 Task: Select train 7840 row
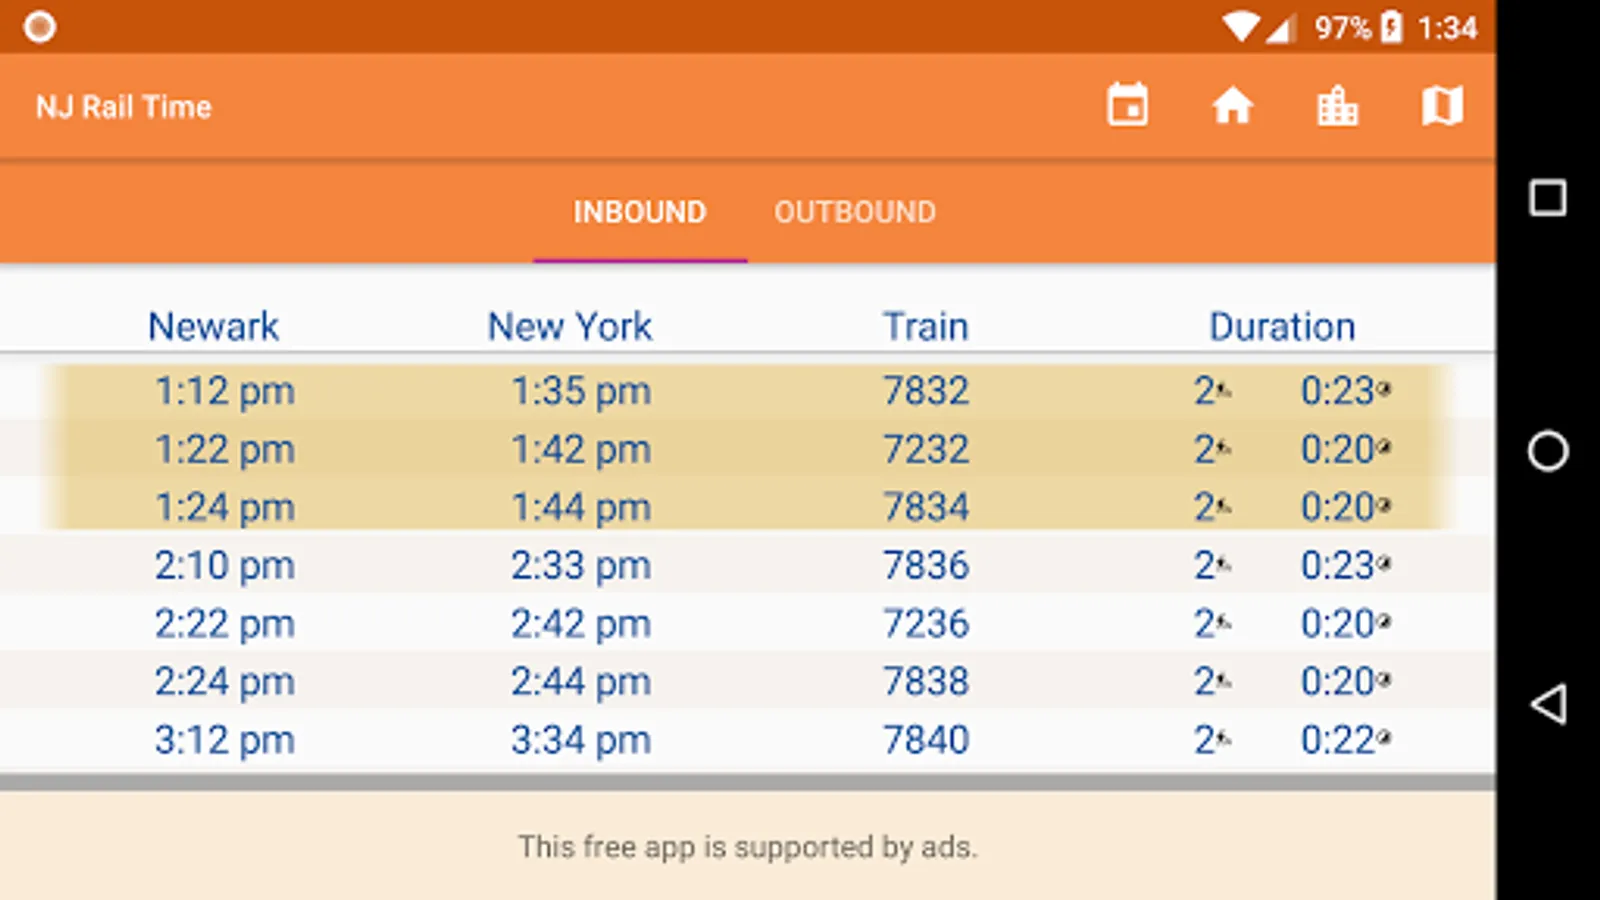tap(926, 740)
